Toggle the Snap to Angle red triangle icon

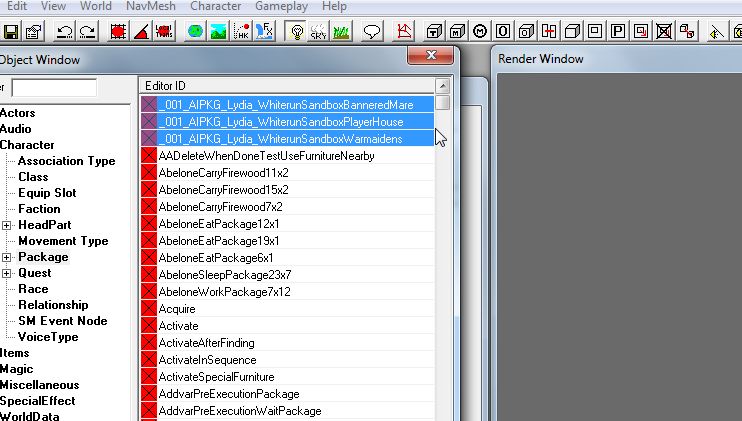click(x=141, y=32)
